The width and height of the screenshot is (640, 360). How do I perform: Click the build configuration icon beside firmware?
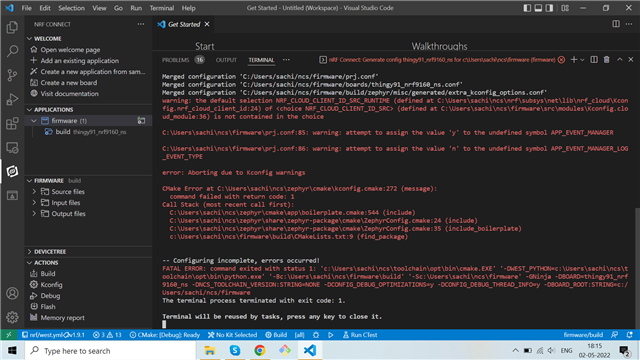141,120
